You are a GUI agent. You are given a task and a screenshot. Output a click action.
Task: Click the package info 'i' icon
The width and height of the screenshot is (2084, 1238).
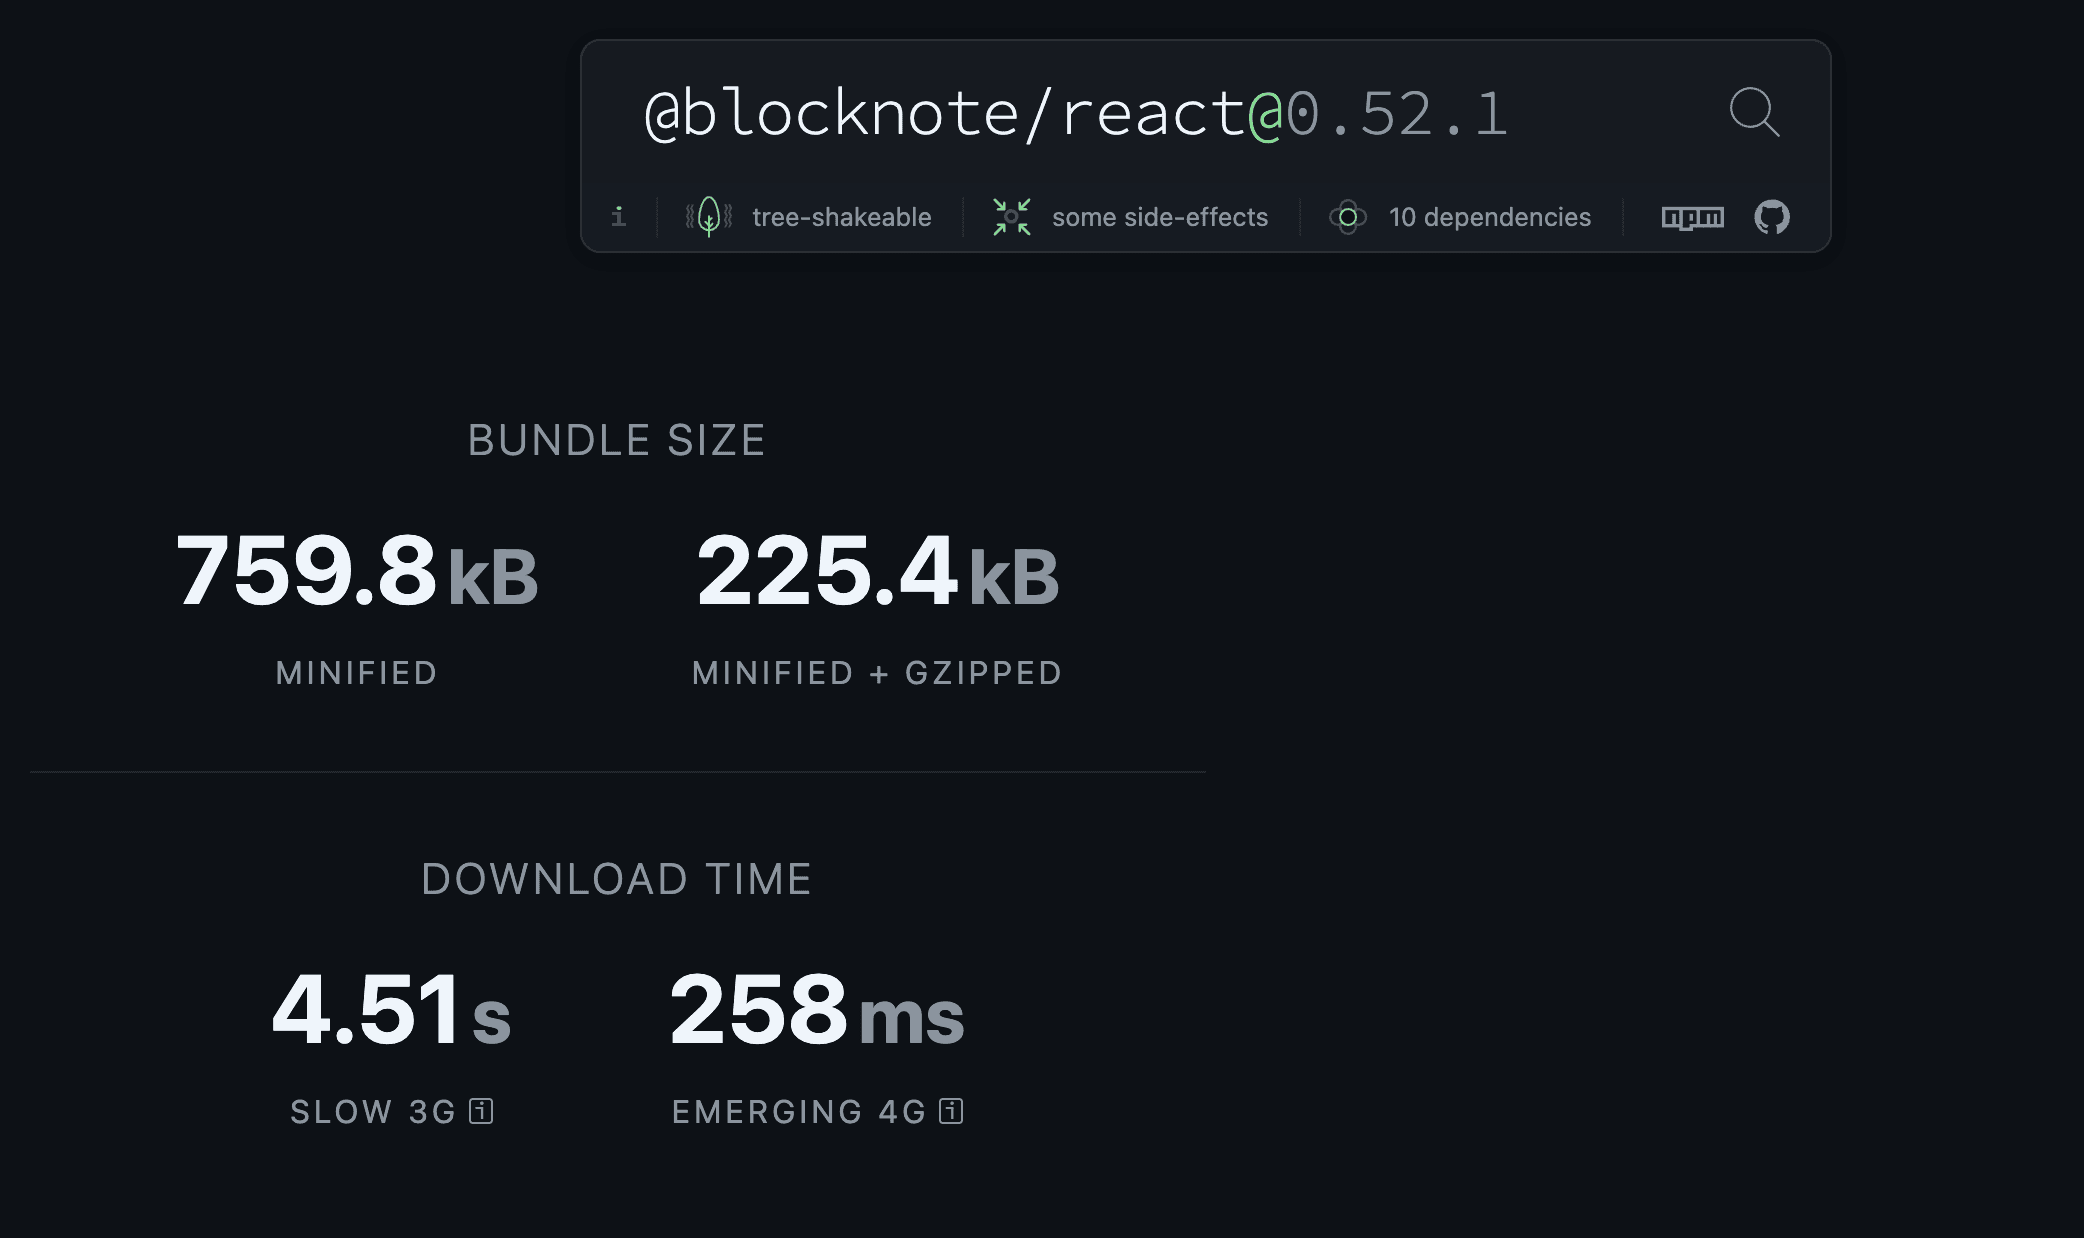pos(619,216)
